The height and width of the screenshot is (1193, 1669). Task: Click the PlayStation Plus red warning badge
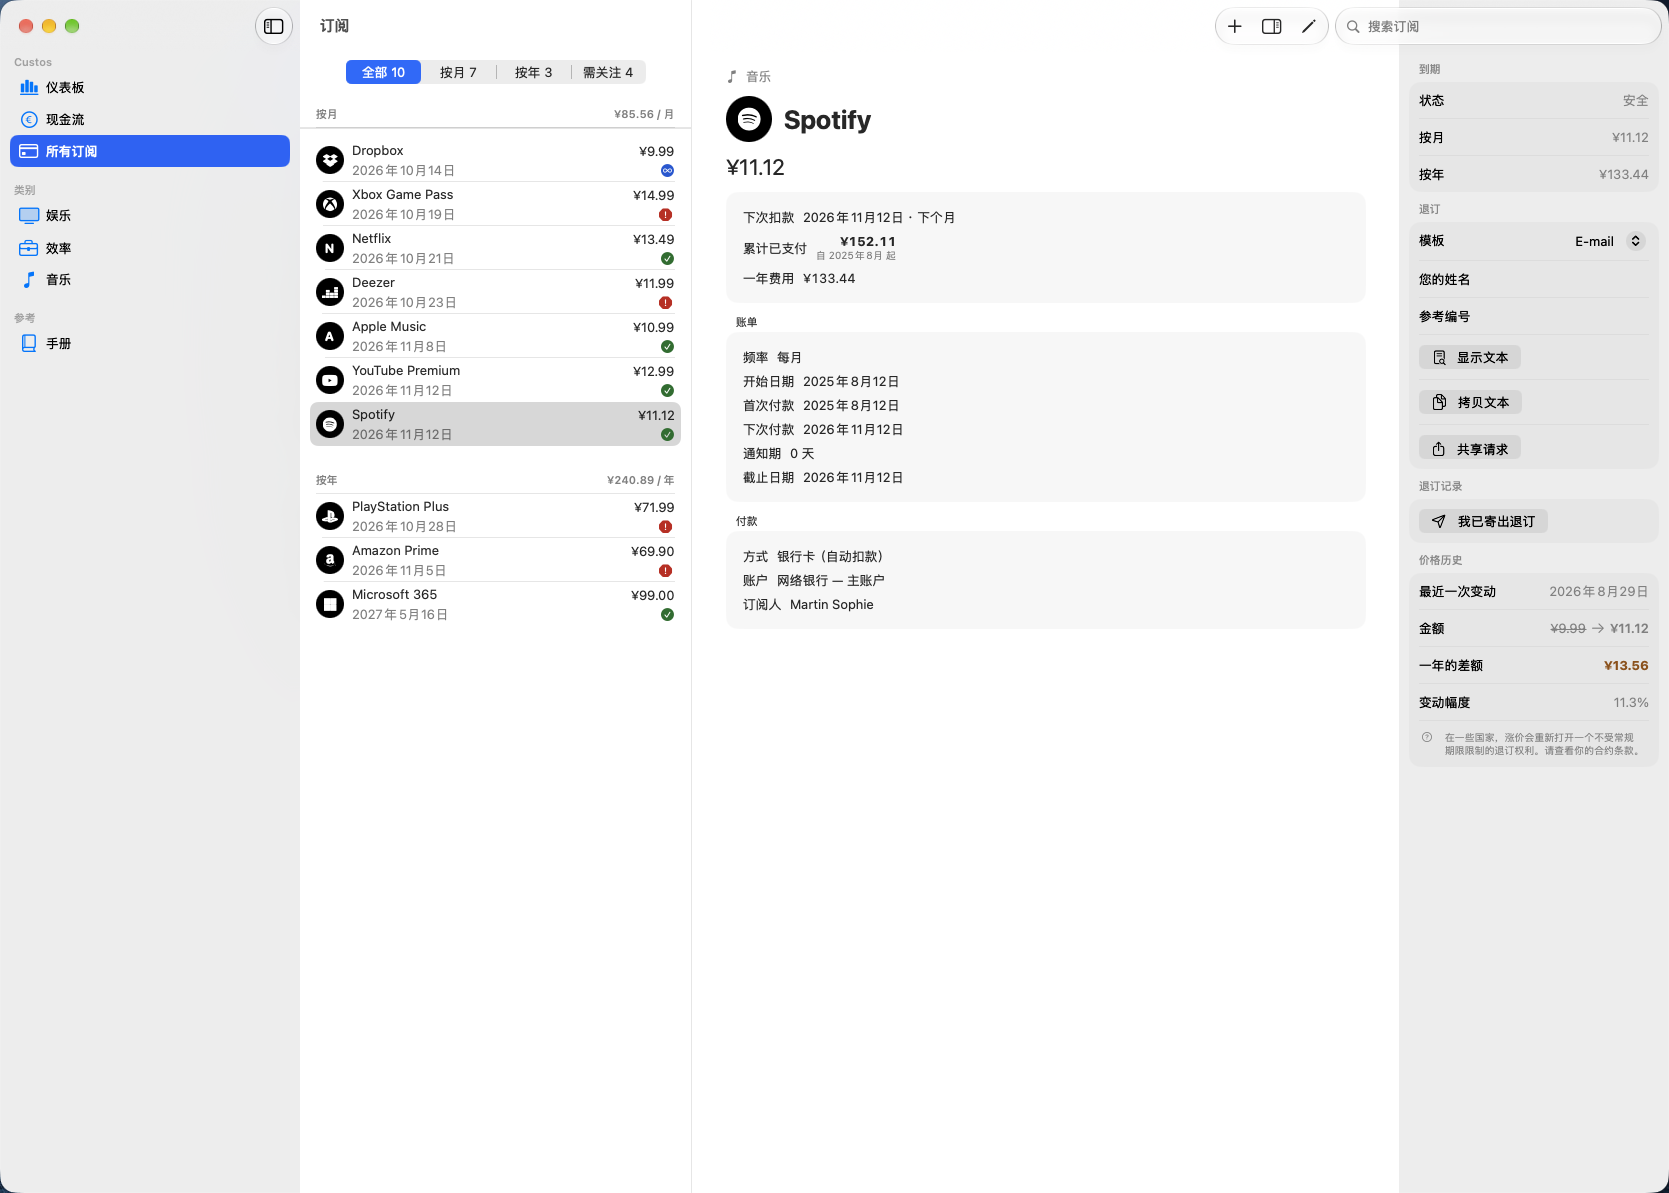click(666, 527)
